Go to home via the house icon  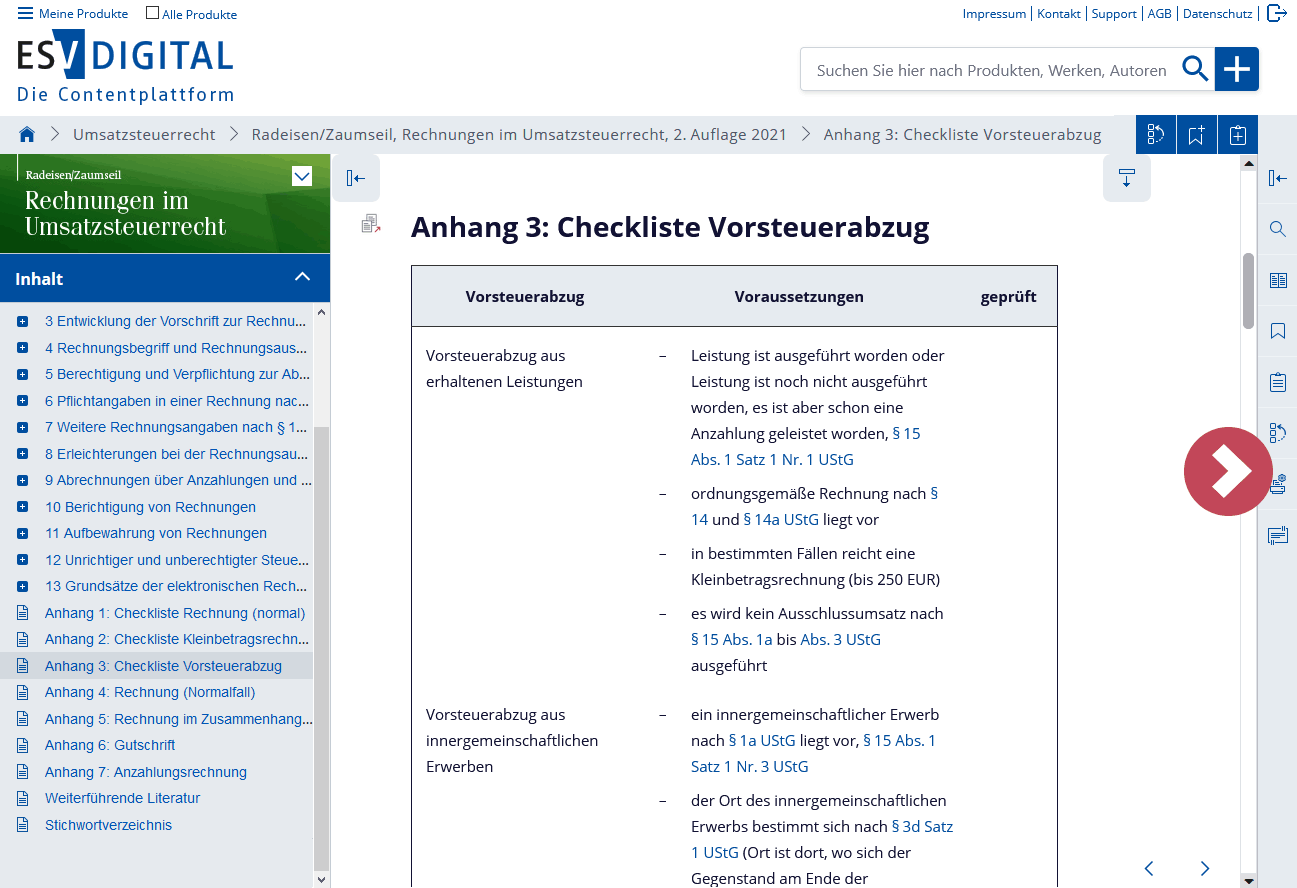pyautogui.click(x=27, y=134)
